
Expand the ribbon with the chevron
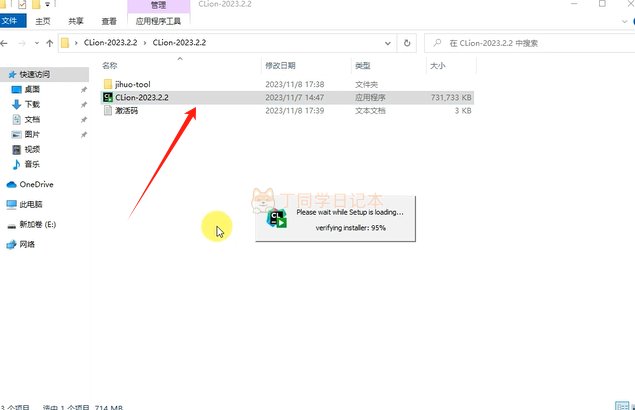pos(624,21)
